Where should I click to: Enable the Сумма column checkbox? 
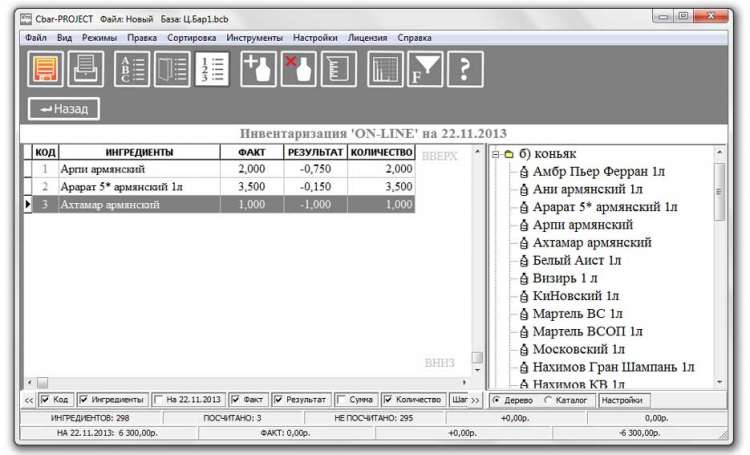pyautogui.click(x=341, y=400)
